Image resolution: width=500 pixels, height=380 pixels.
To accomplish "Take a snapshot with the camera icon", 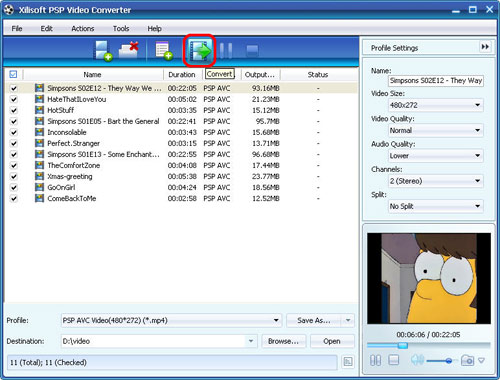I will point(467,360).
